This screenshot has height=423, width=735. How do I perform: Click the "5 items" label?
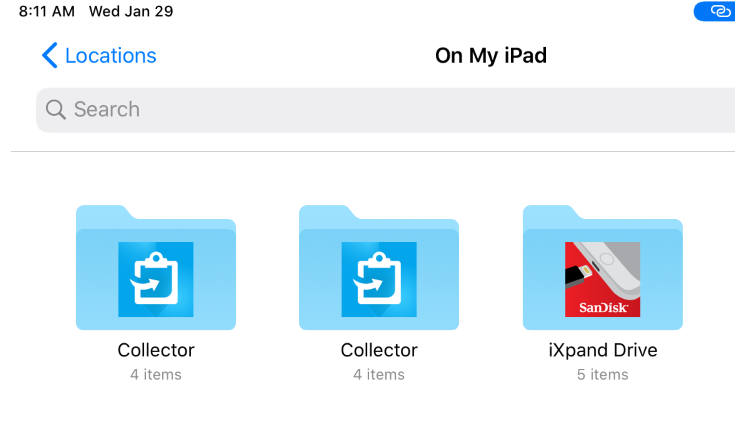(603, 375)
